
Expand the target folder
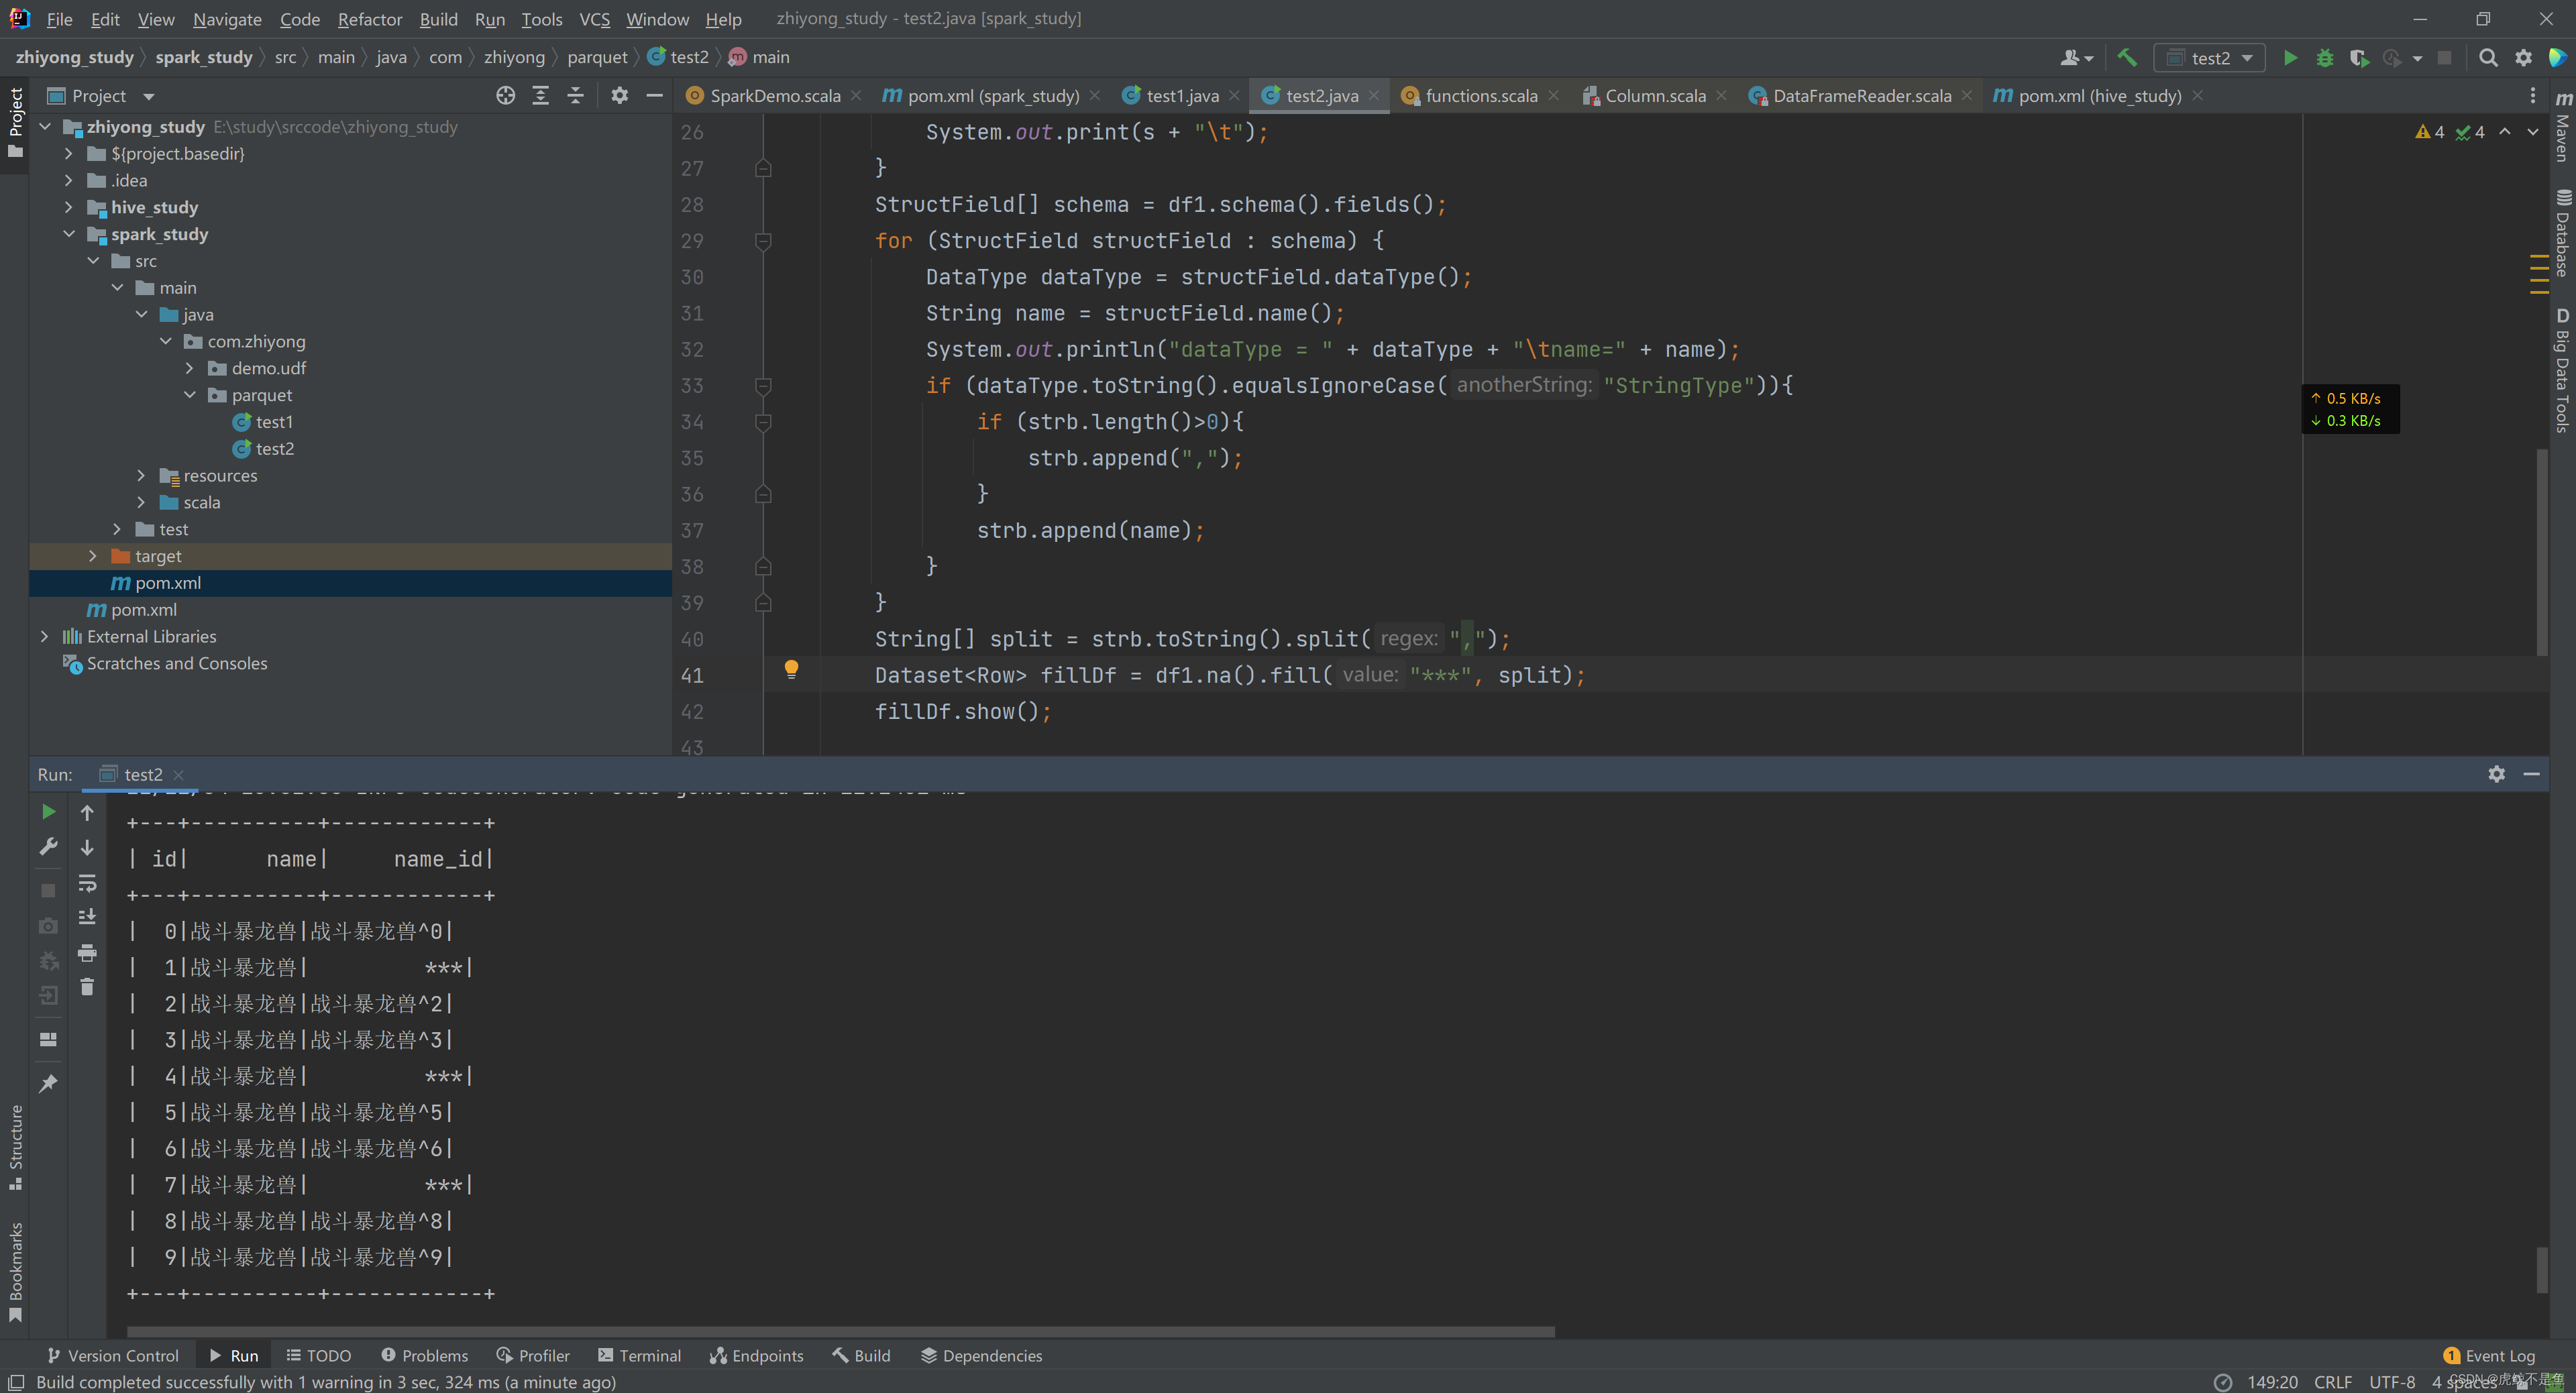tap(93, 556)
